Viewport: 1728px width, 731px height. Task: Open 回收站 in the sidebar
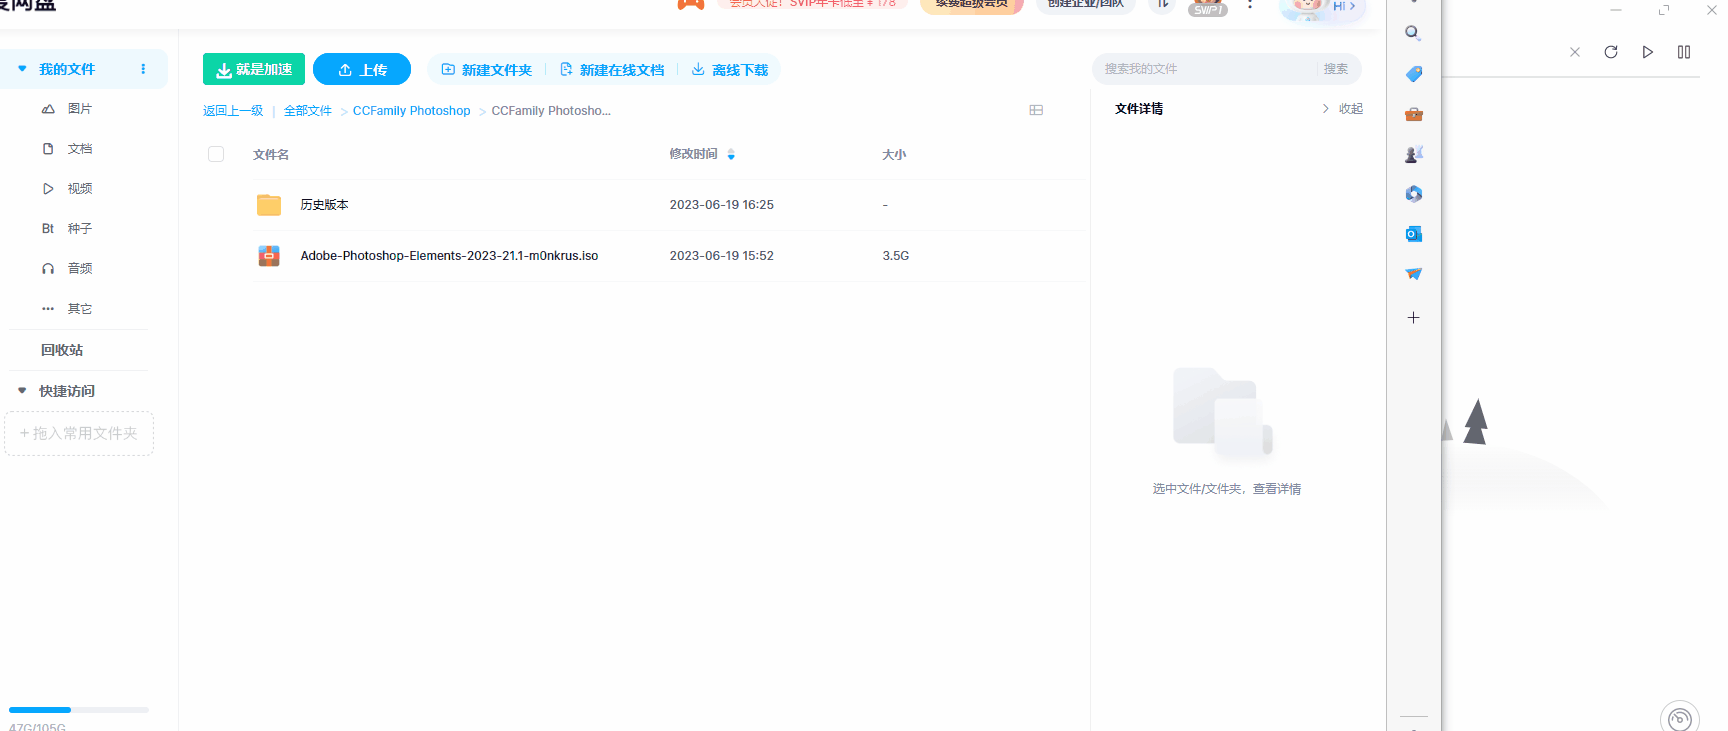point(62,350)
